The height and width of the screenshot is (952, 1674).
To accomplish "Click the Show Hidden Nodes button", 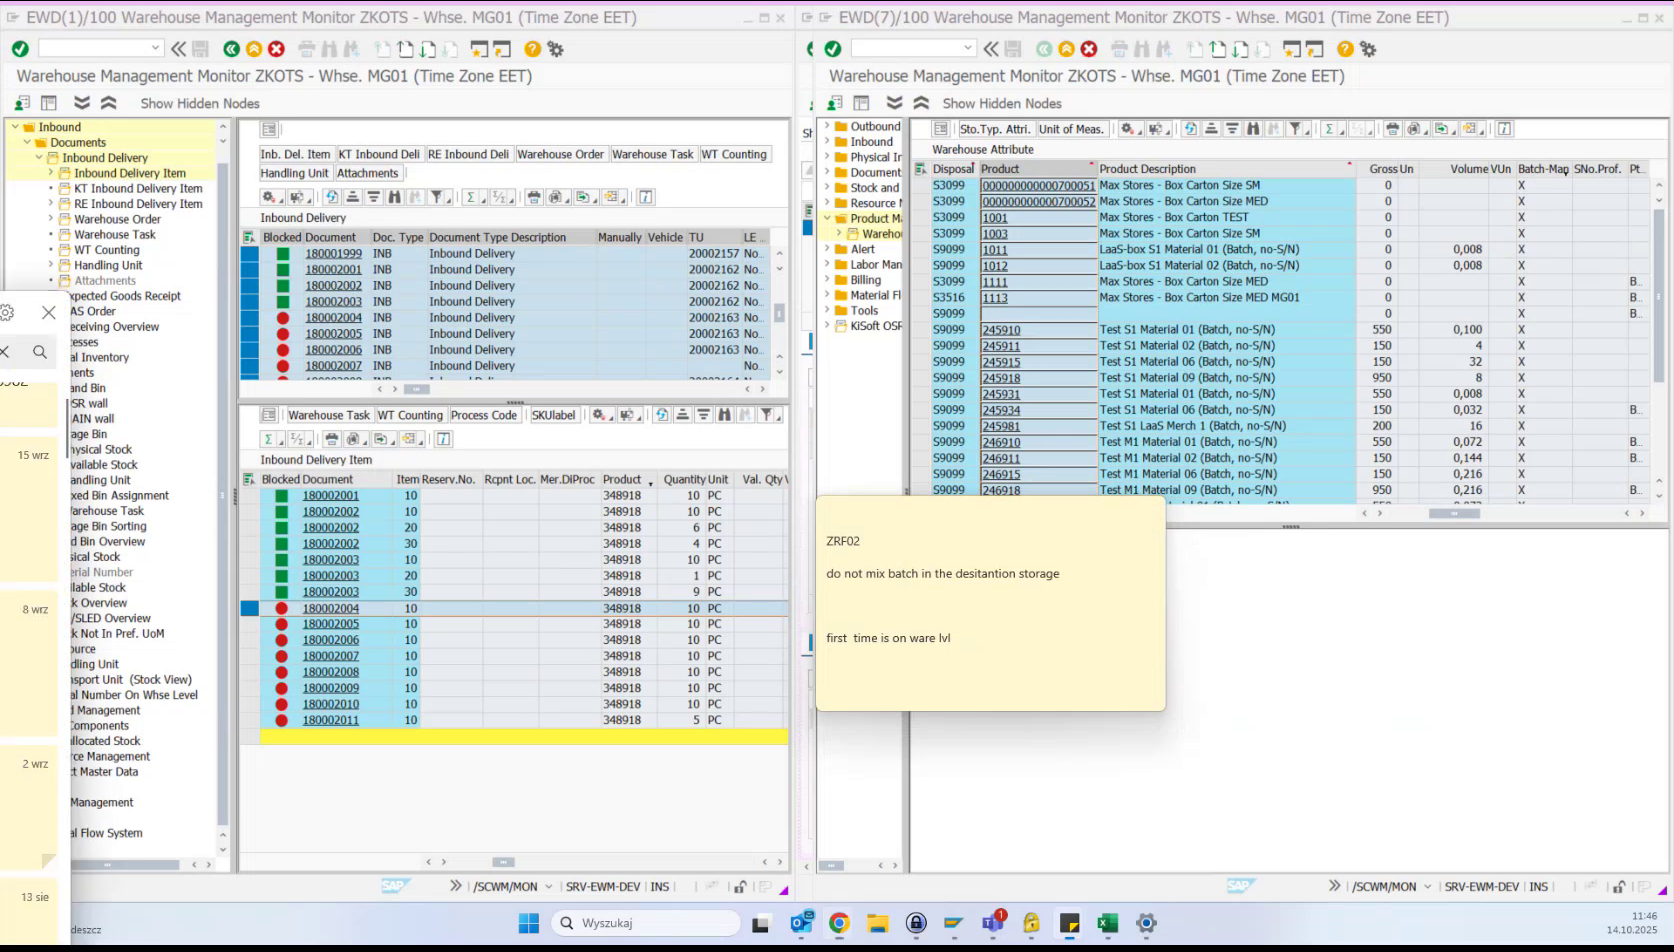I will (x=199, y=103).
